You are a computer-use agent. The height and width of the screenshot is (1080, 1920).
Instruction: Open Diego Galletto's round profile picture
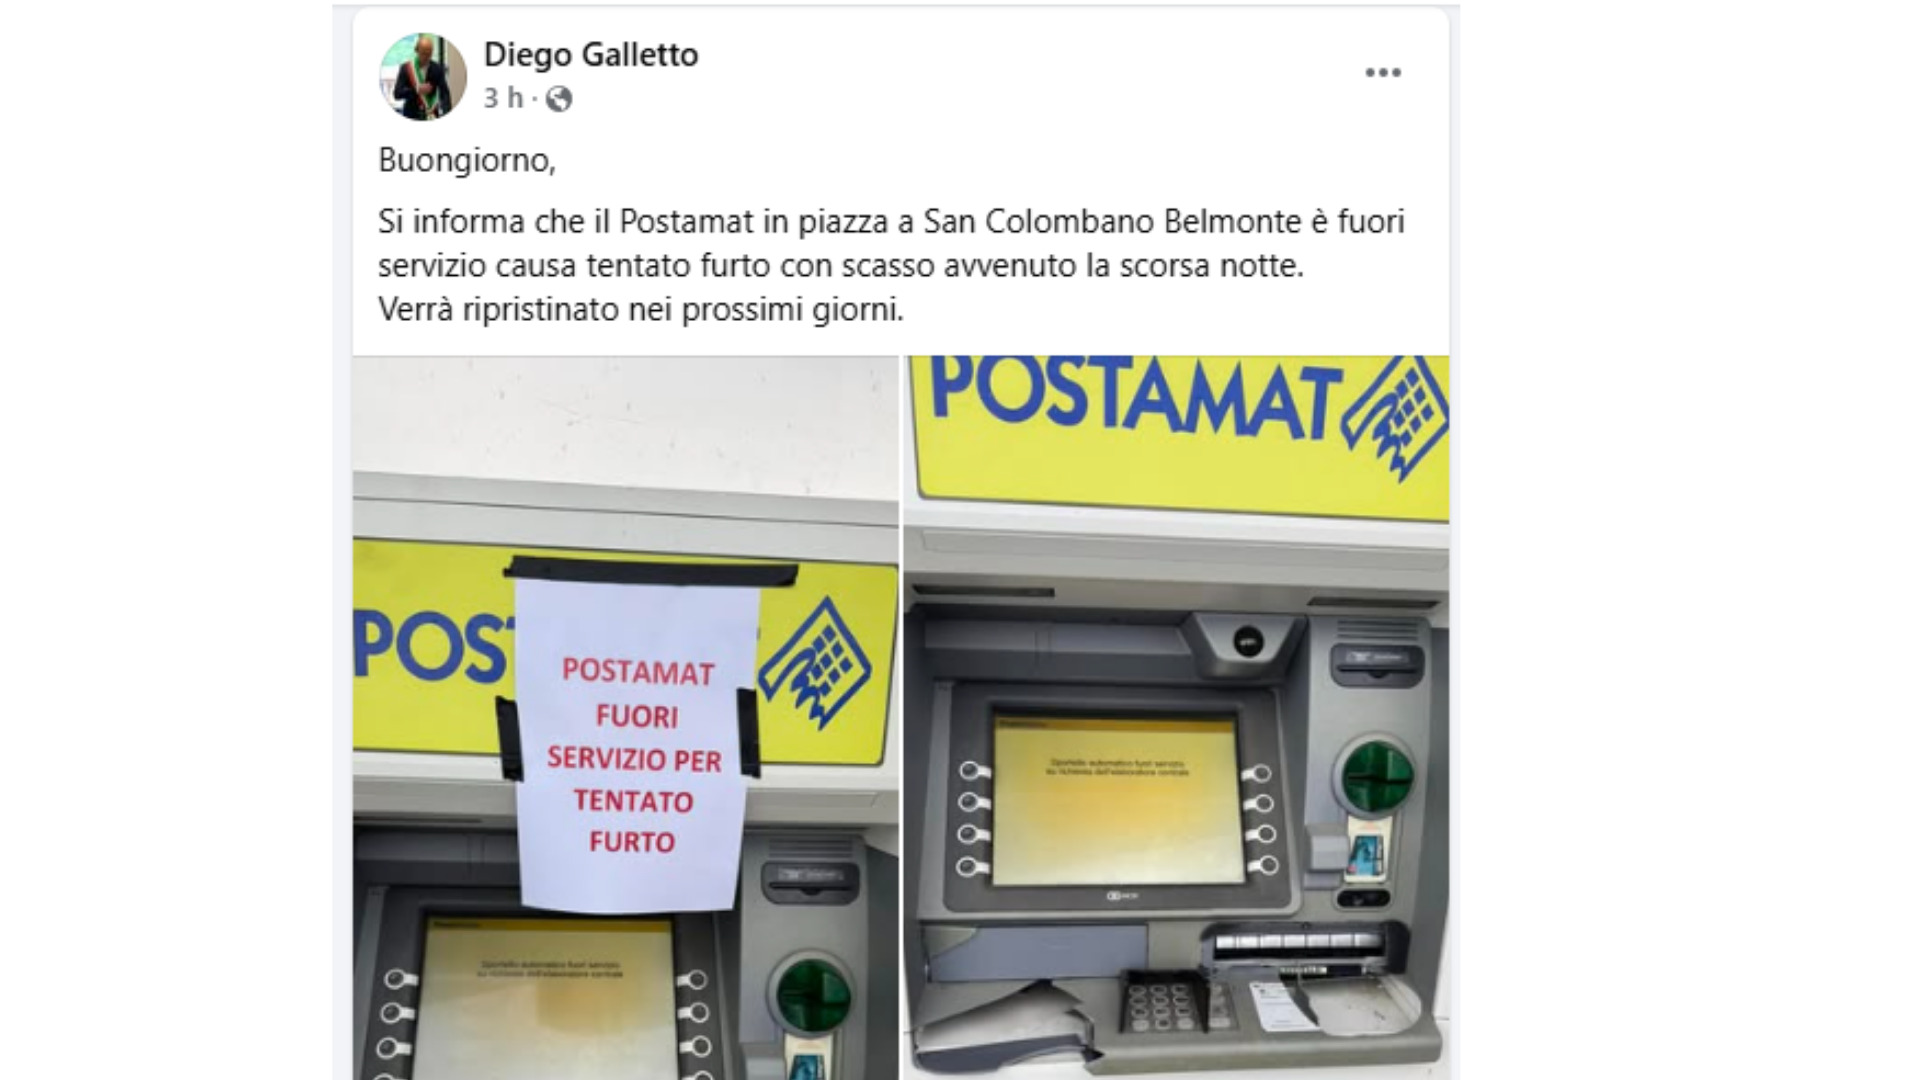coord(423,77)
